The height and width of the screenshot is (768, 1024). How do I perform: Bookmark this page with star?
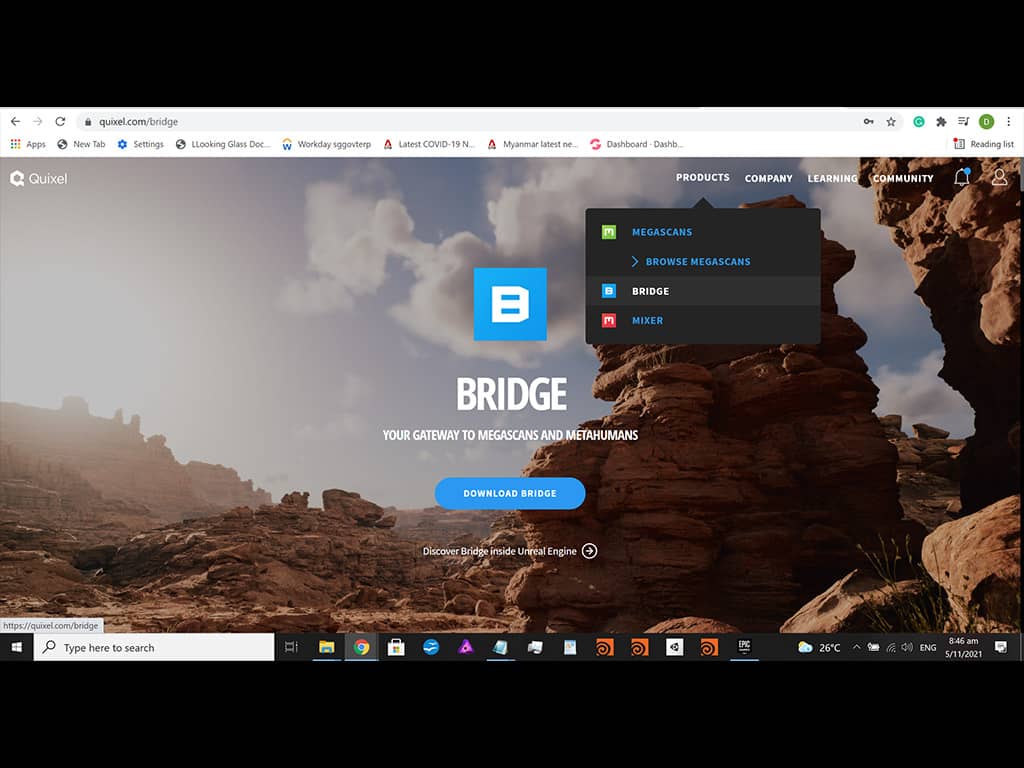tap(891, 121)
